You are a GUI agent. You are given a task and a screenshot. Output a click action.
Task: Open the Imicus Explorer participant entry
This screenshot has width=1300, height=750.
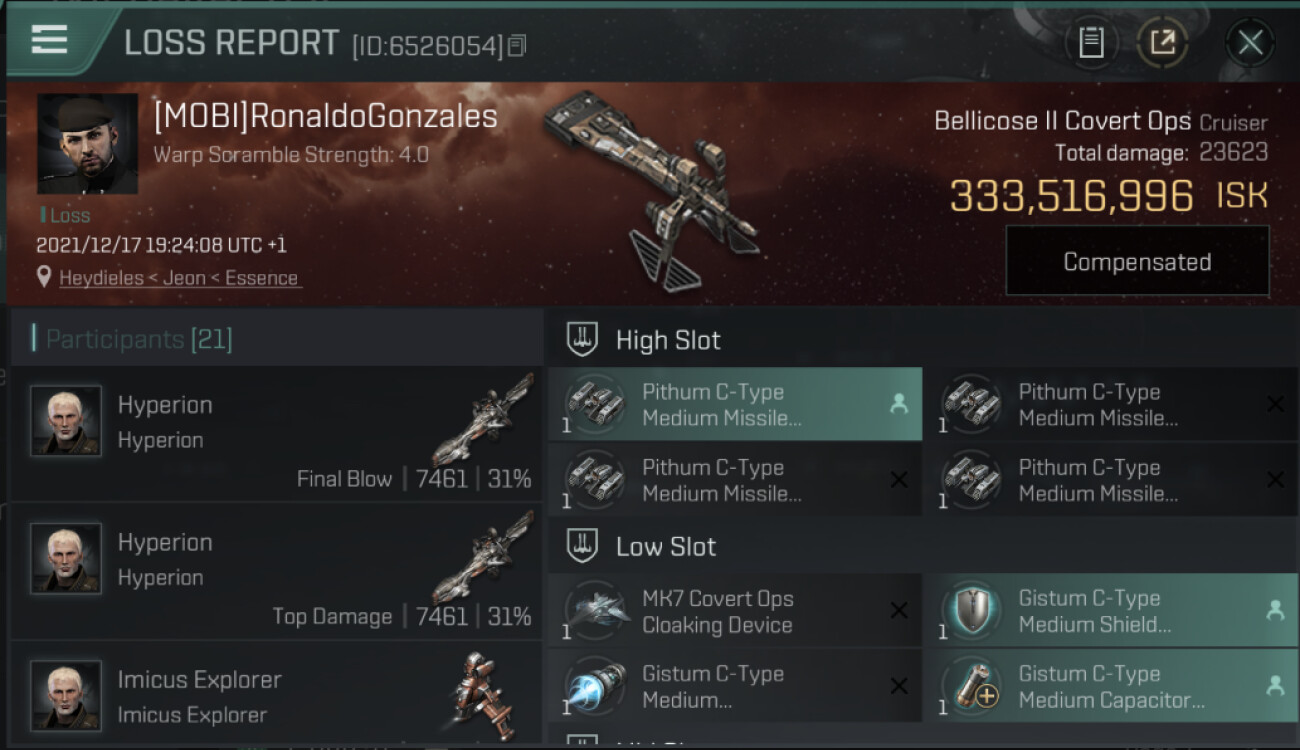[x=277, y=695]
